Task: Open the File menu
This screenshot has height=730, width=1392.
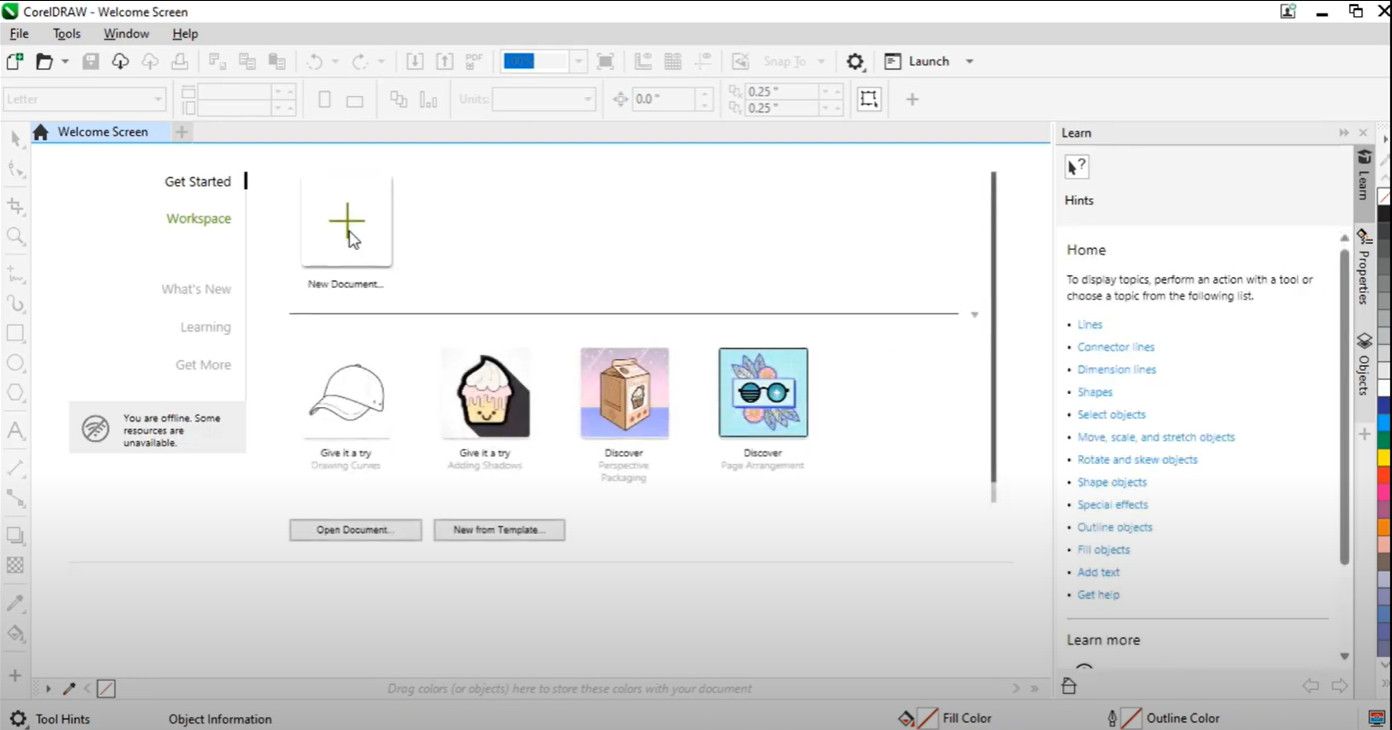Action: point(19,33)
